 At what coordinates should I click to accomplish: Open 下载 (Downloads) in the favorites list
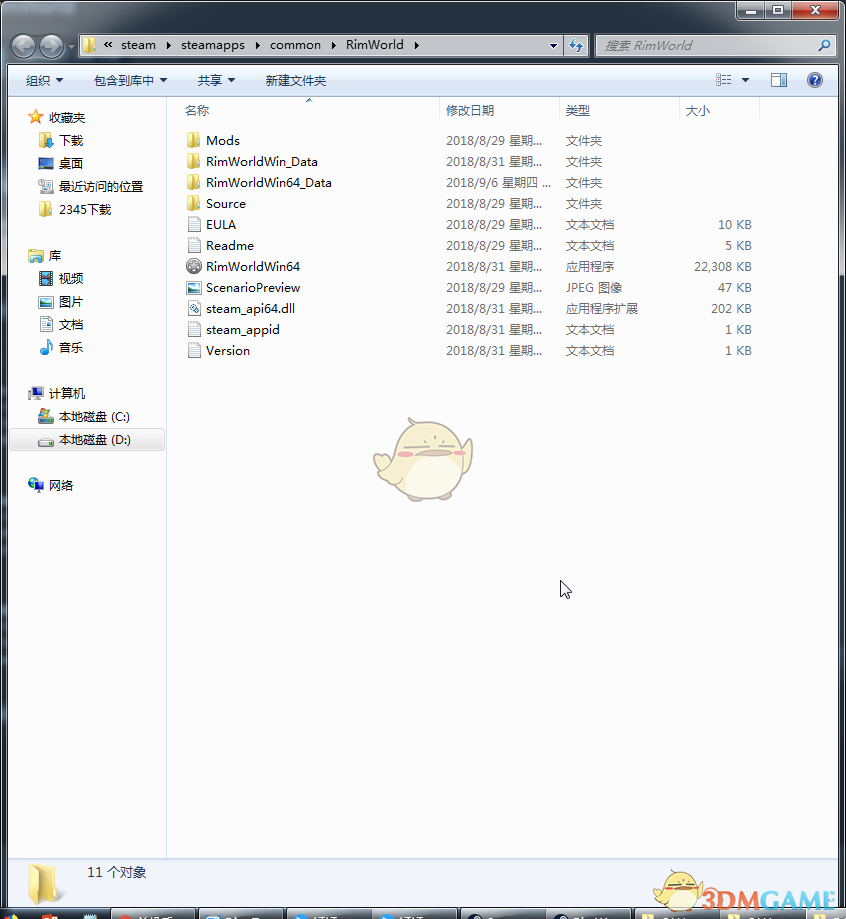[61, 141]
